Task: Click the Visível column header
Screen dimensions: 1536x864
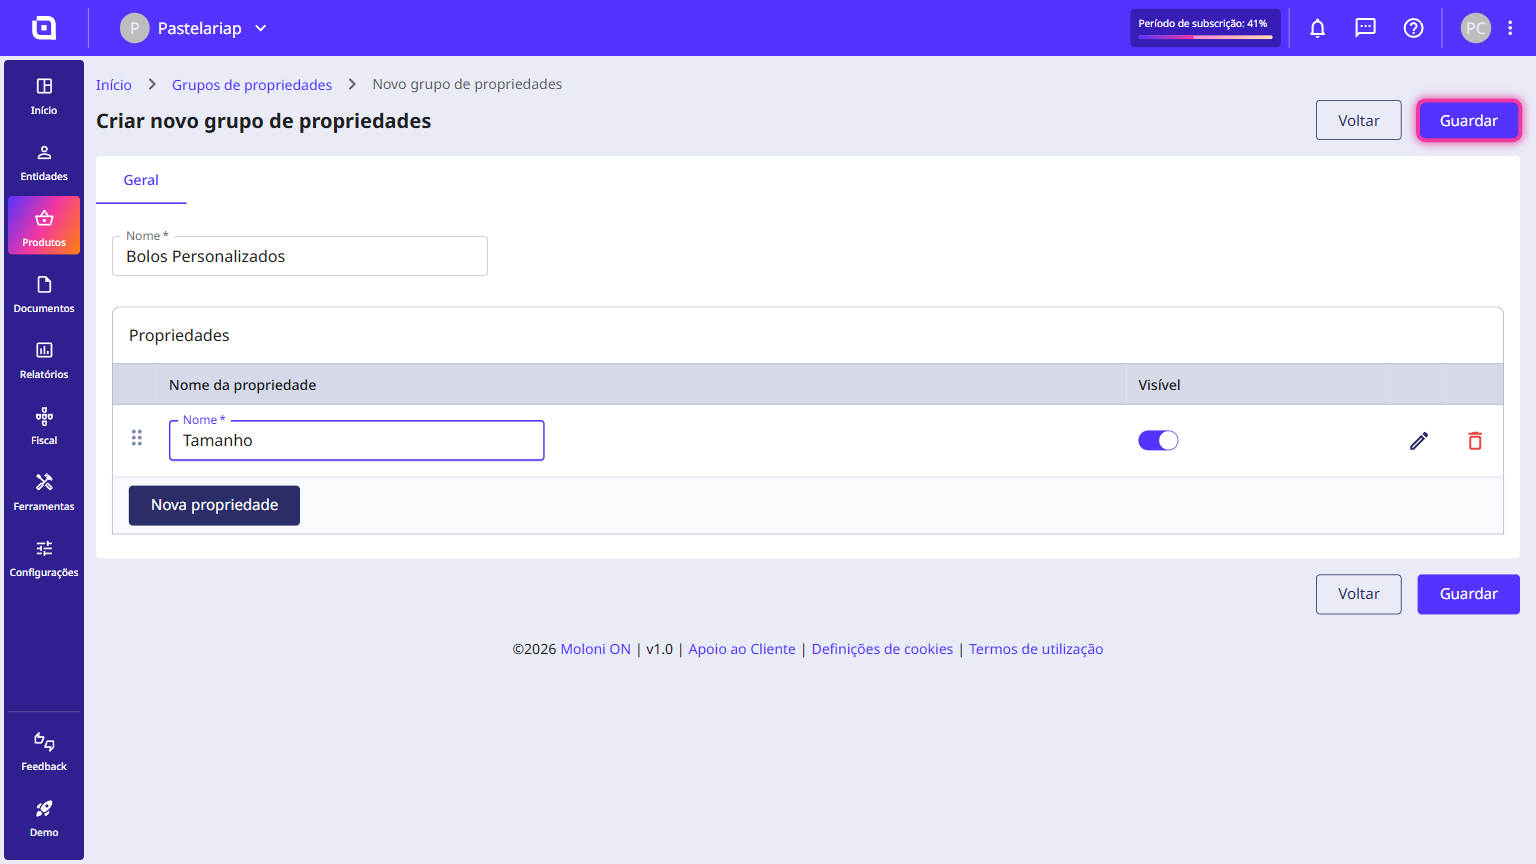Action: [1159, 385]
